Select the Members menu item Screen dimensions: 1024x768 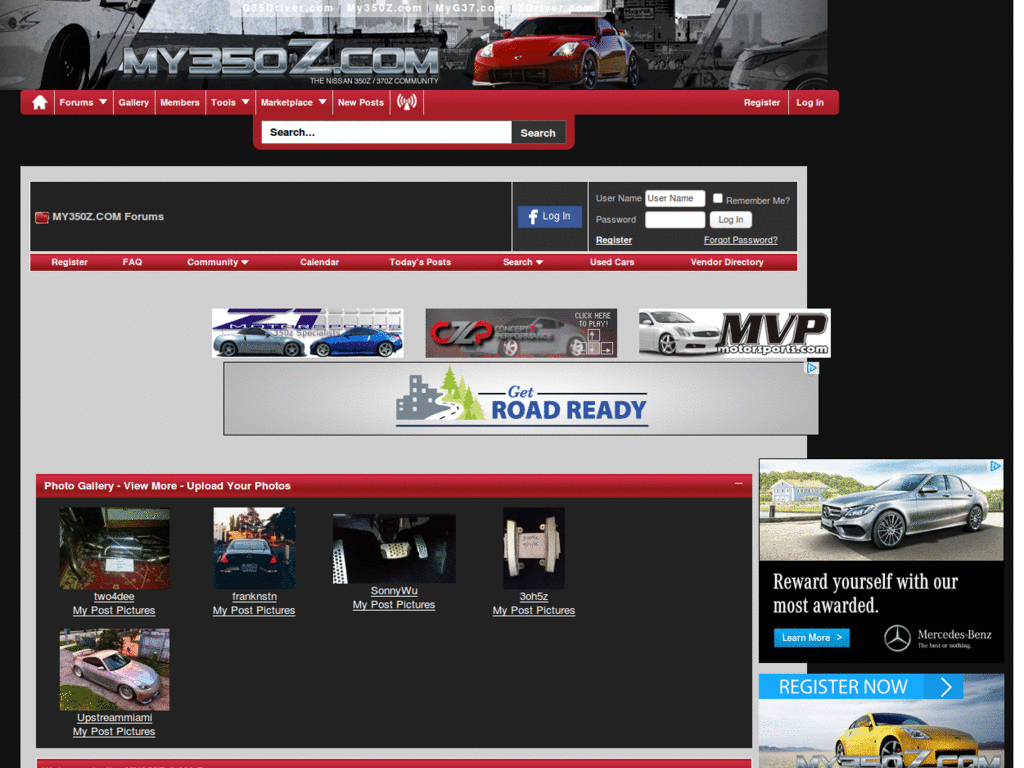tap(179, 102)
